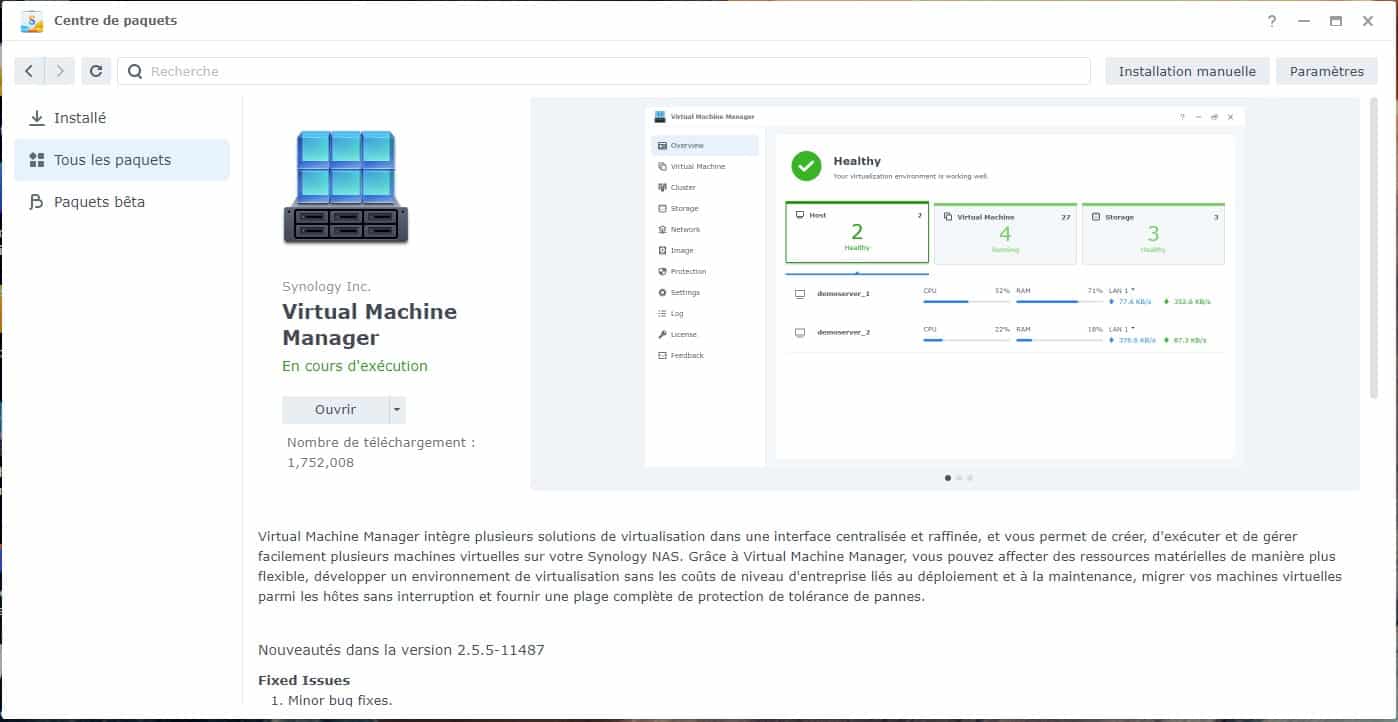The image size is (1398, 722).
Task: Click the Storage card showing 3
Action: click(1153, 234)
